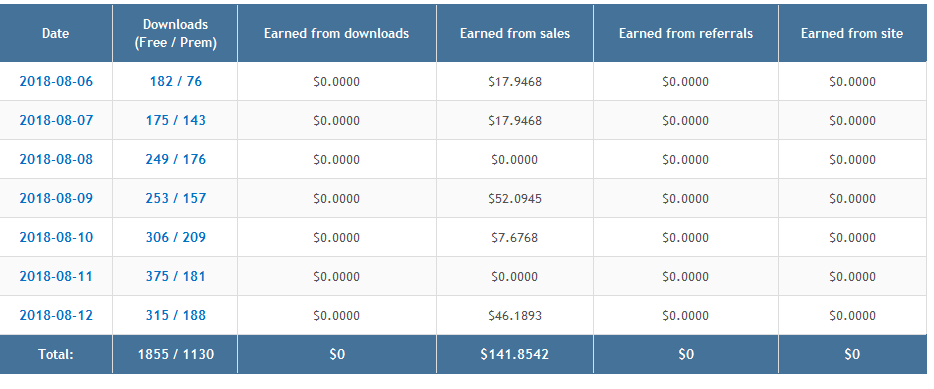Select the Earned from downloads header

pyautogui.click(x=337, y=34)
